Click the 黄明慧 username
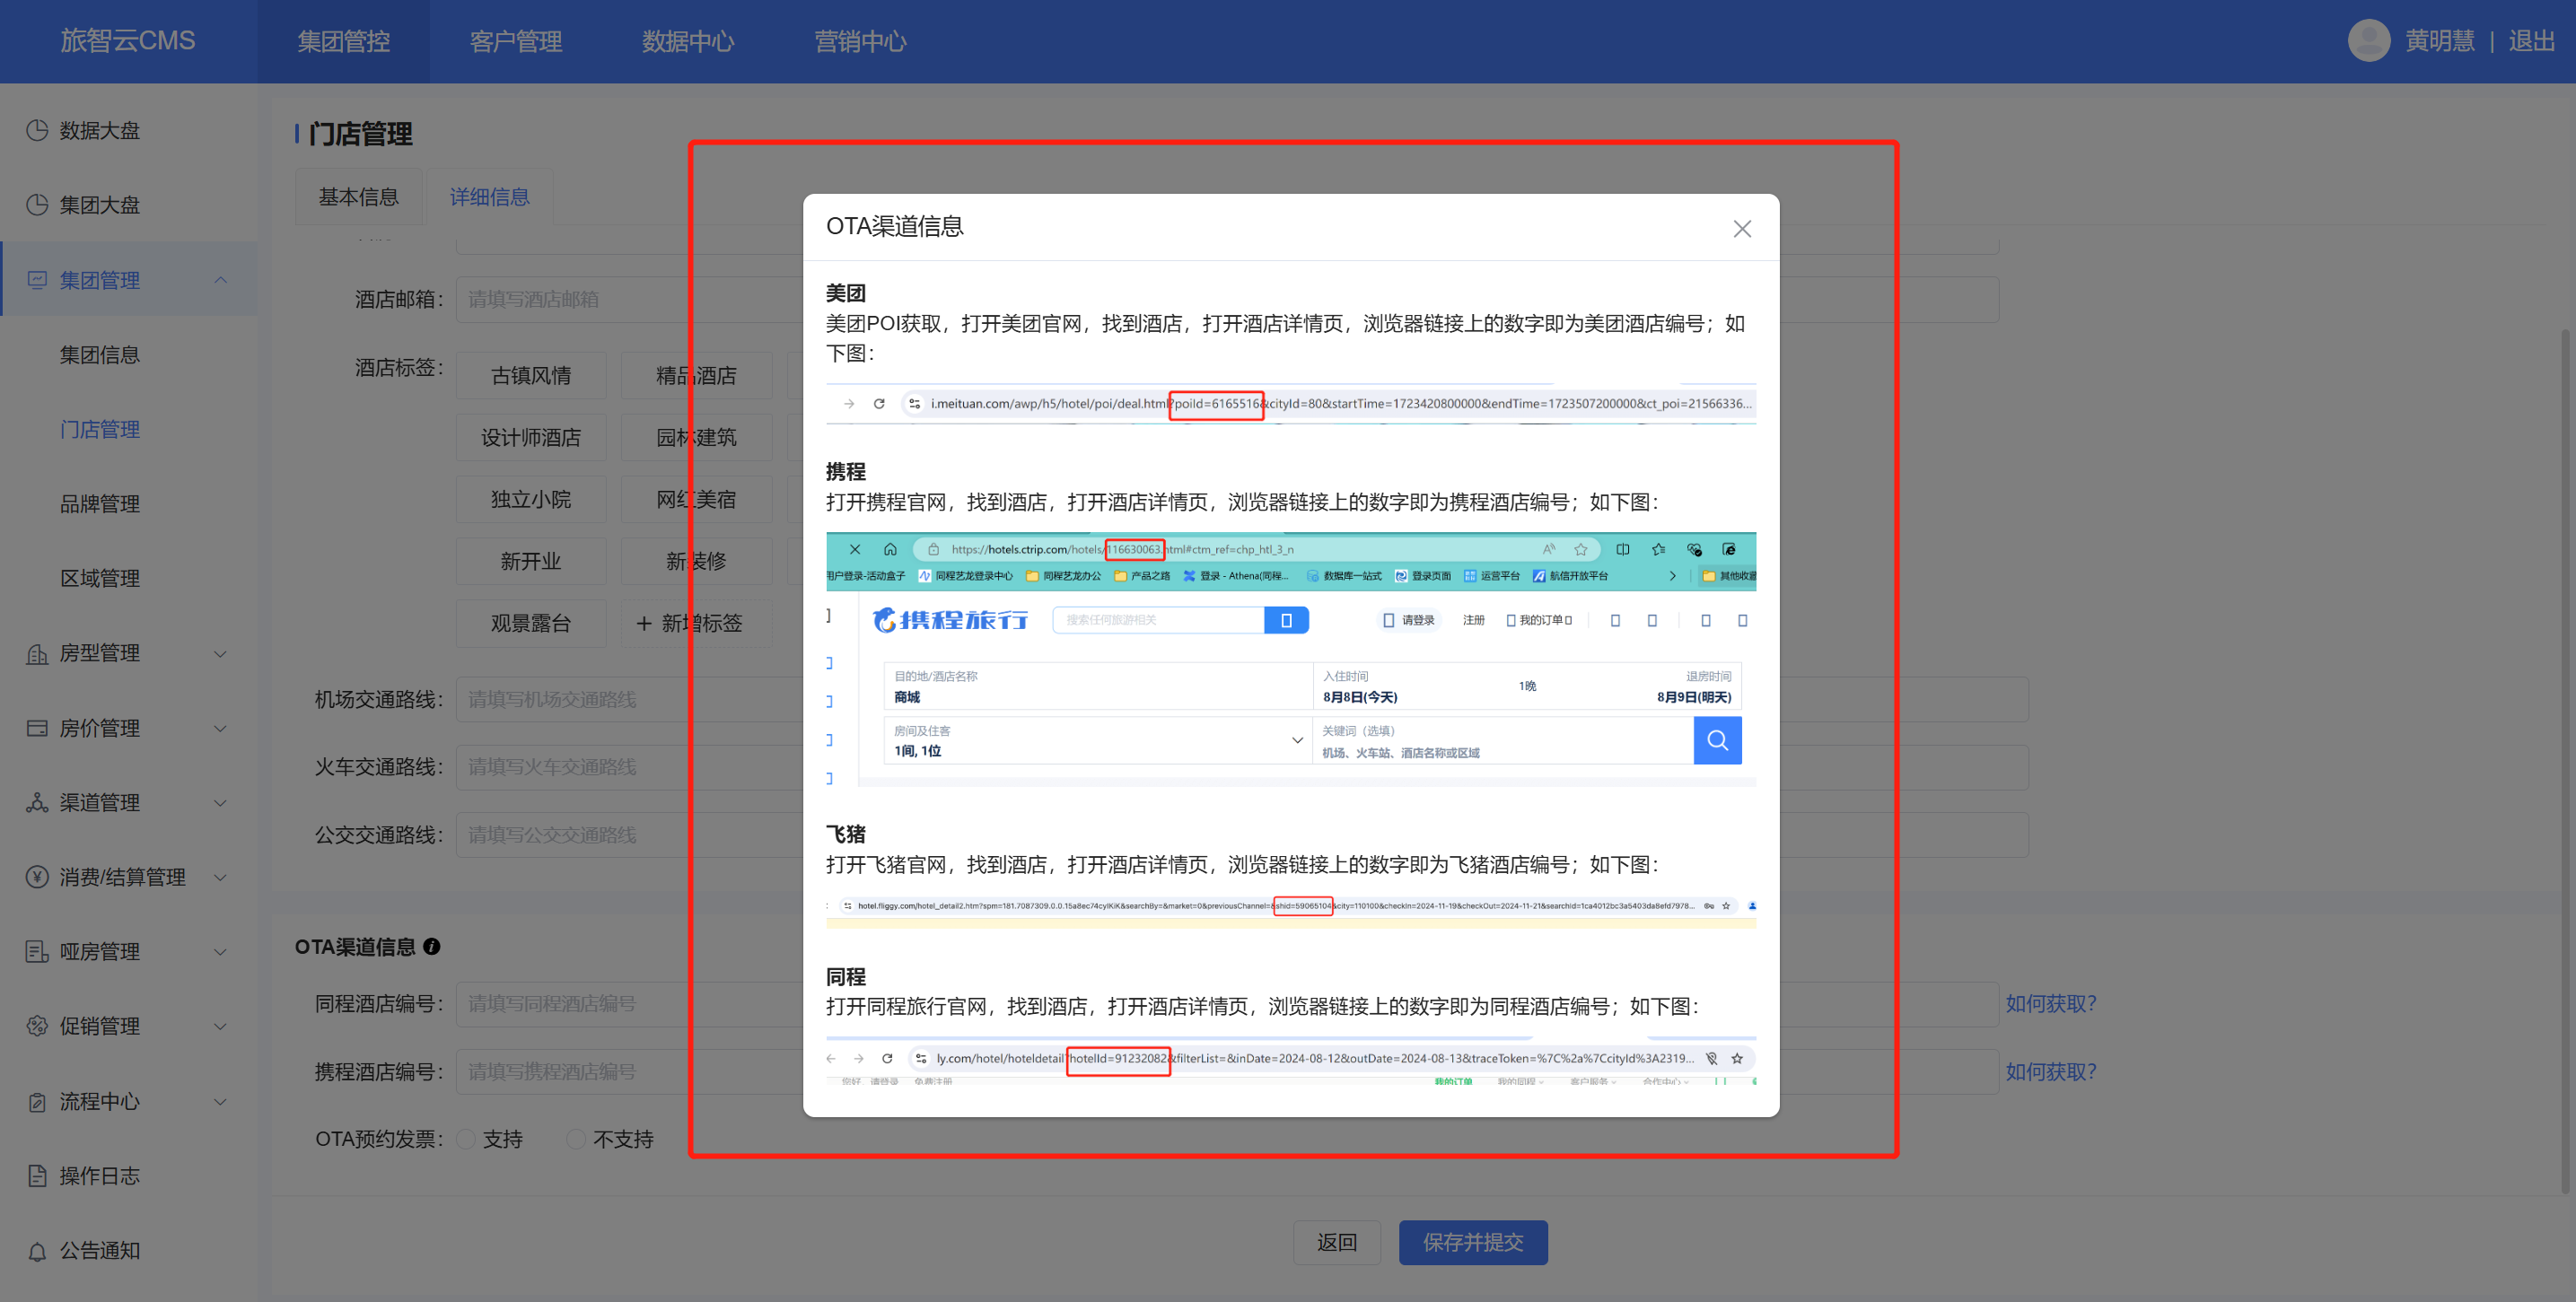 pos(2439,41)
